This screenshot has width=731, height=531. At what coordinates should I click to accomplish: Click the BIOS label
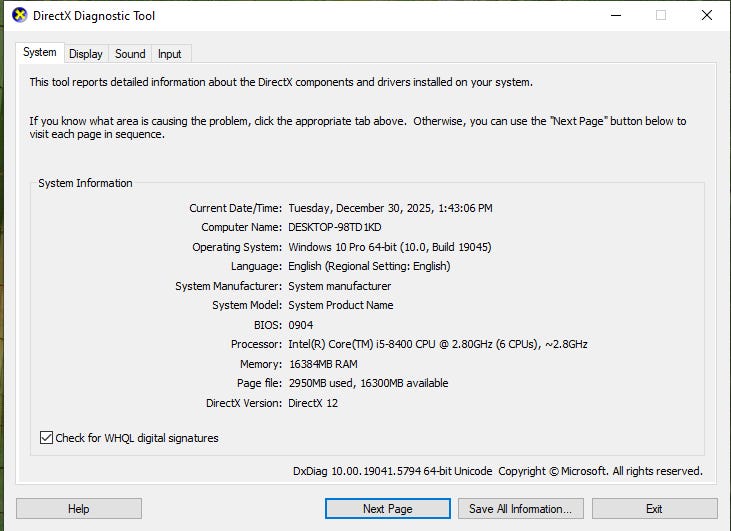pyautogui.click(x=268, y=325)
